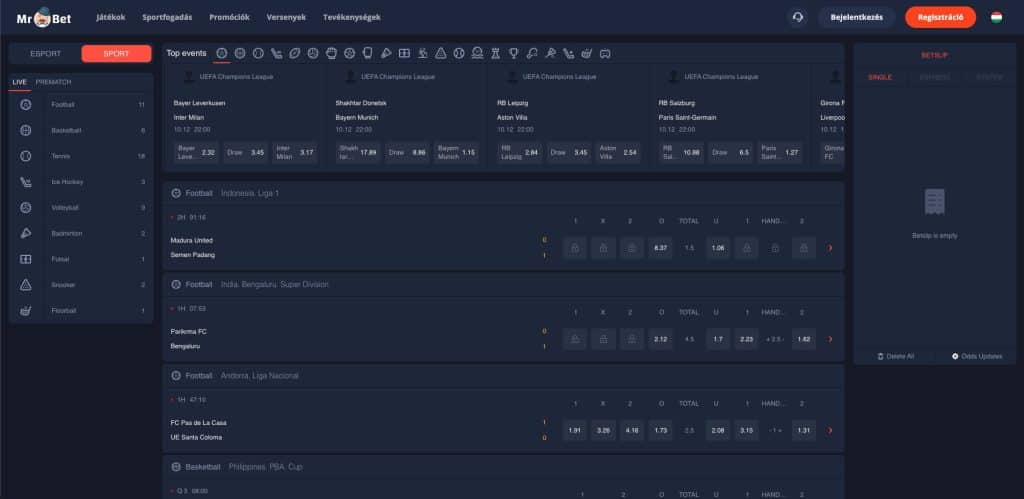Expand more markets for Madura United match

[830, 248]
